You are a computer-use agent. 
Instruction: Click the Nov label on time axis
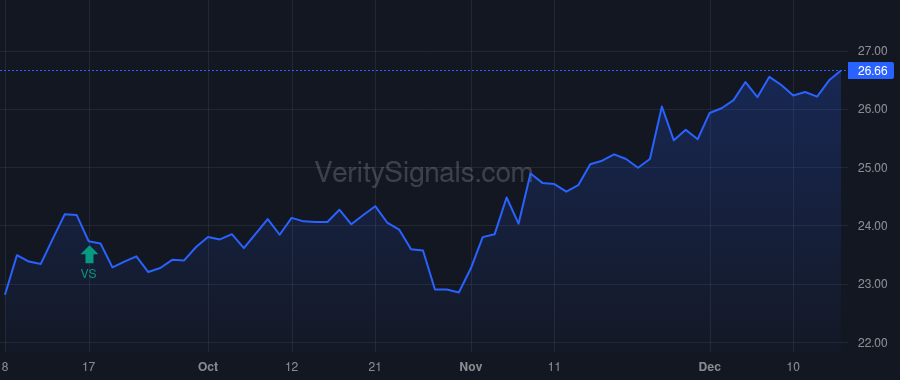point(471,367)
